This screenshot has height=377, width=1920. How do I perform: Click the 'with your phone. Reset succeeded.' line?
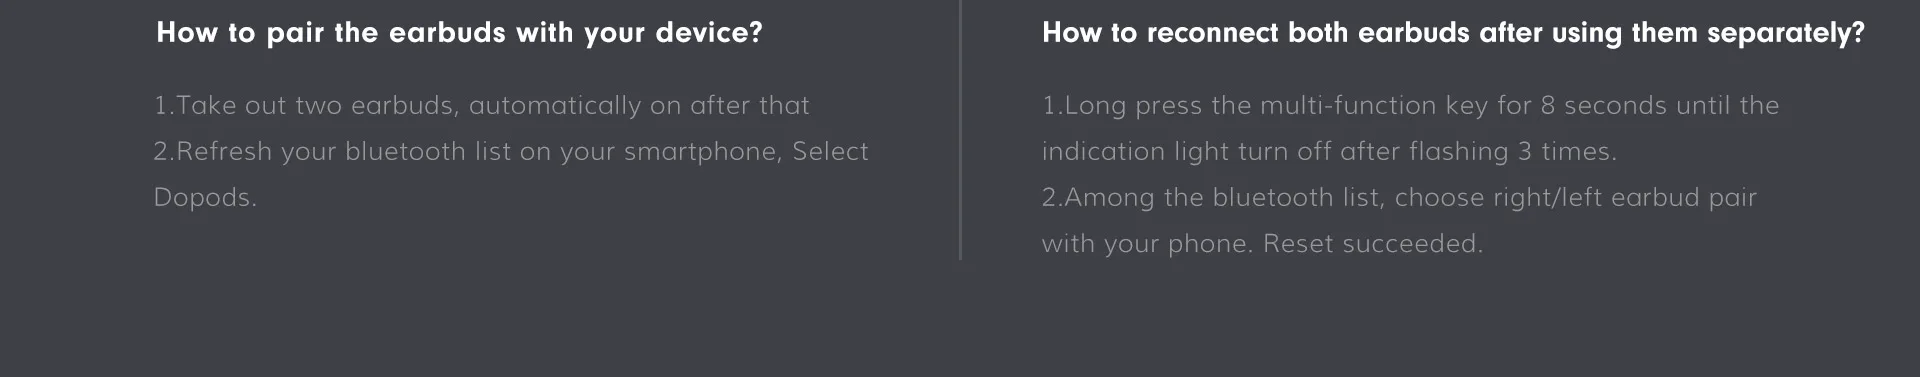click(x=1262, y=243)
